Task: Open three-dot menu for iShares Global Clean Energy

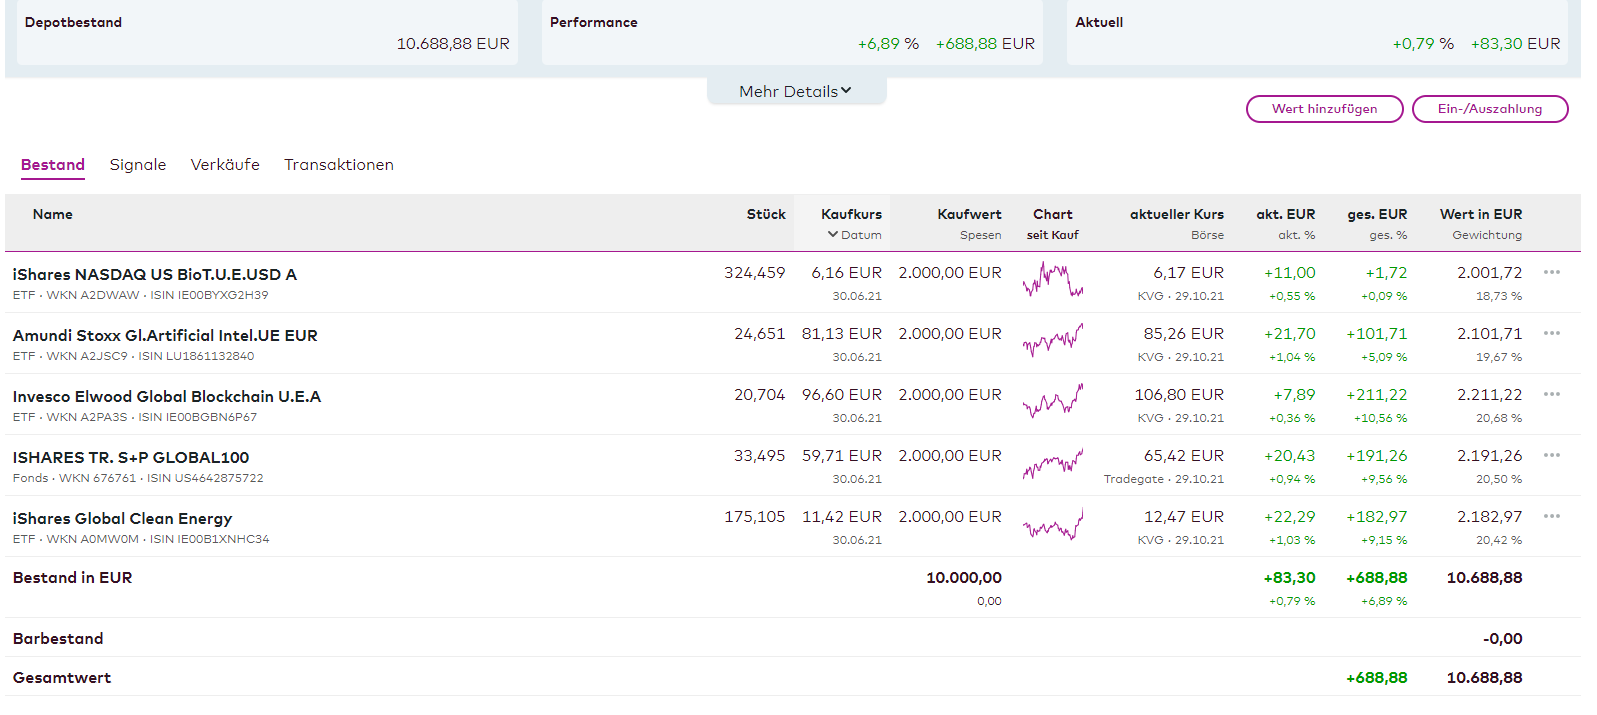Action: (x=1551, y=516)
